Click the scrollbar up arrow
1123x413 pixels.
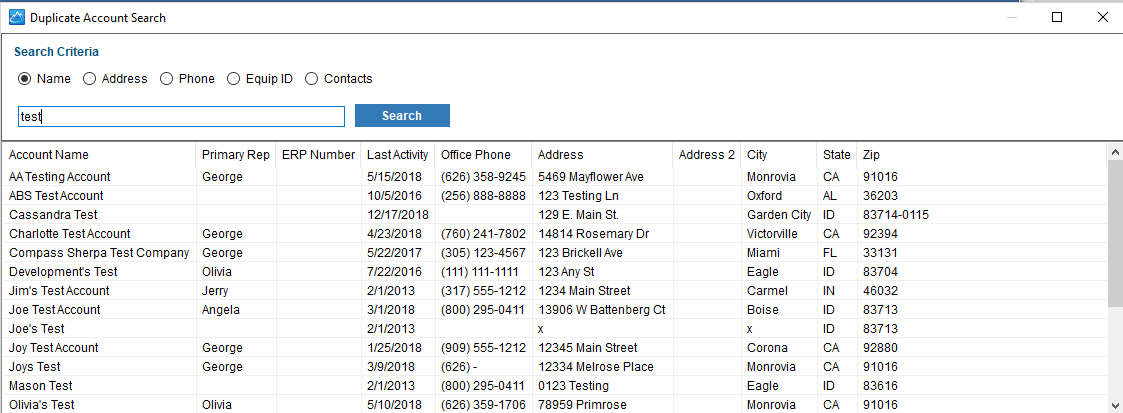click(1114, 152)
